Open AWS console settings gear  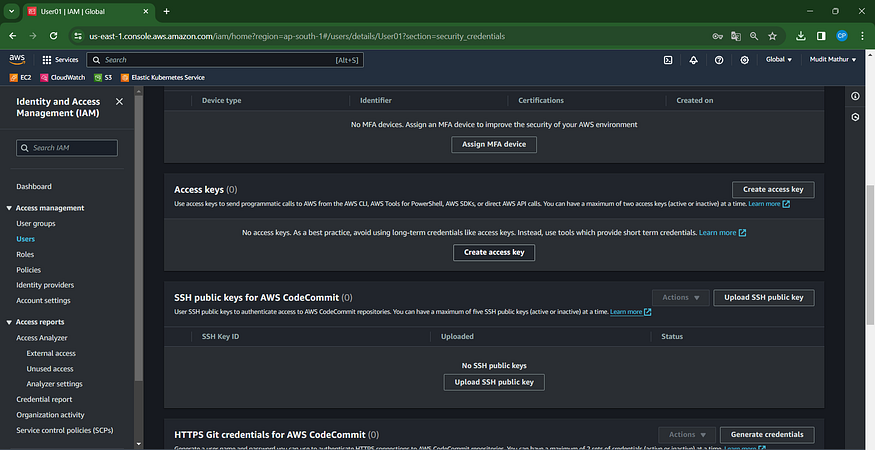tap(744, 60)
